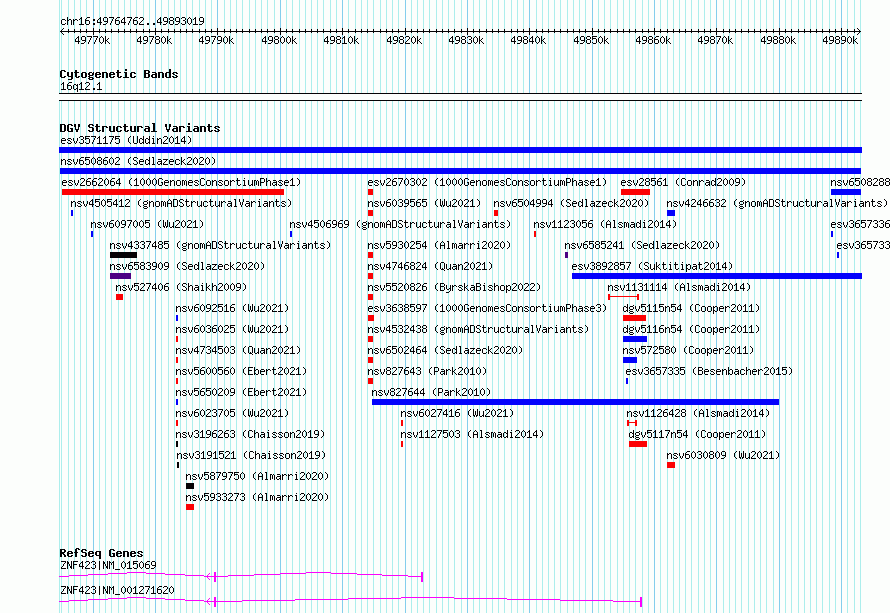The image size is (890, 613).
Task: Click the nsv3196263 (Chaisson2019) label
Action: click(250, 434)
